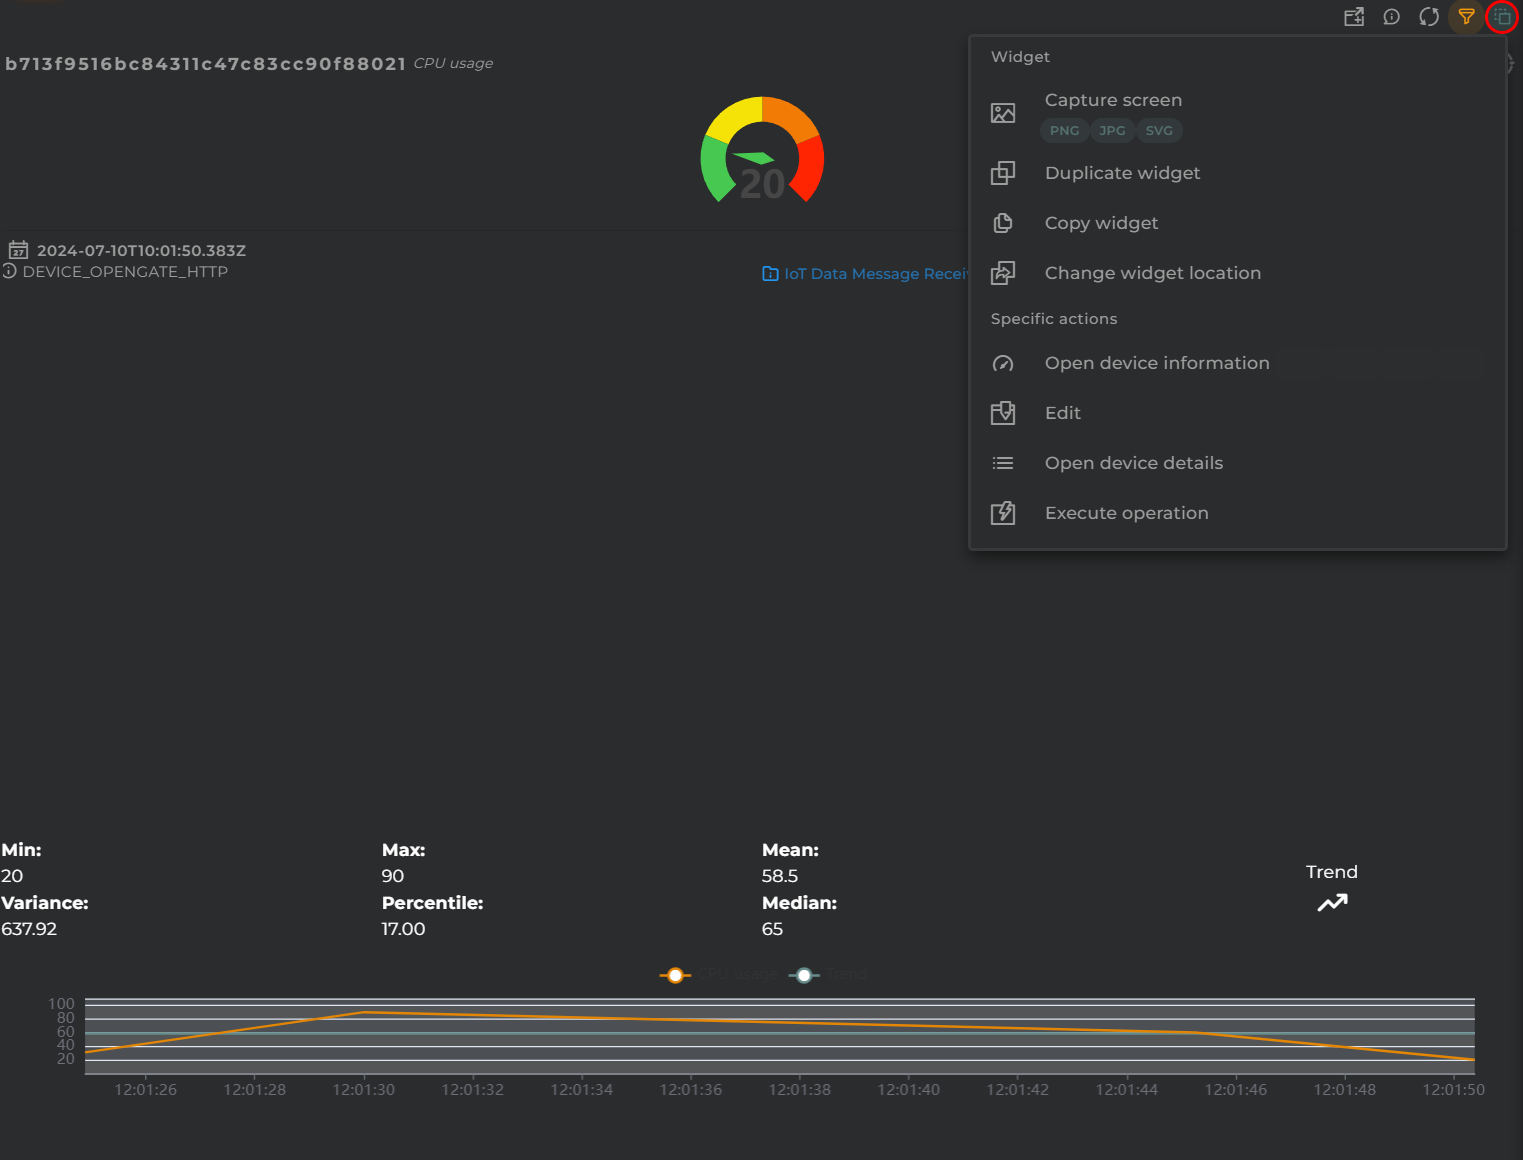Screen dimensions: 1523x1160
Task: Refresh the widget using circular arrows icon
Action: (1429, 17)
